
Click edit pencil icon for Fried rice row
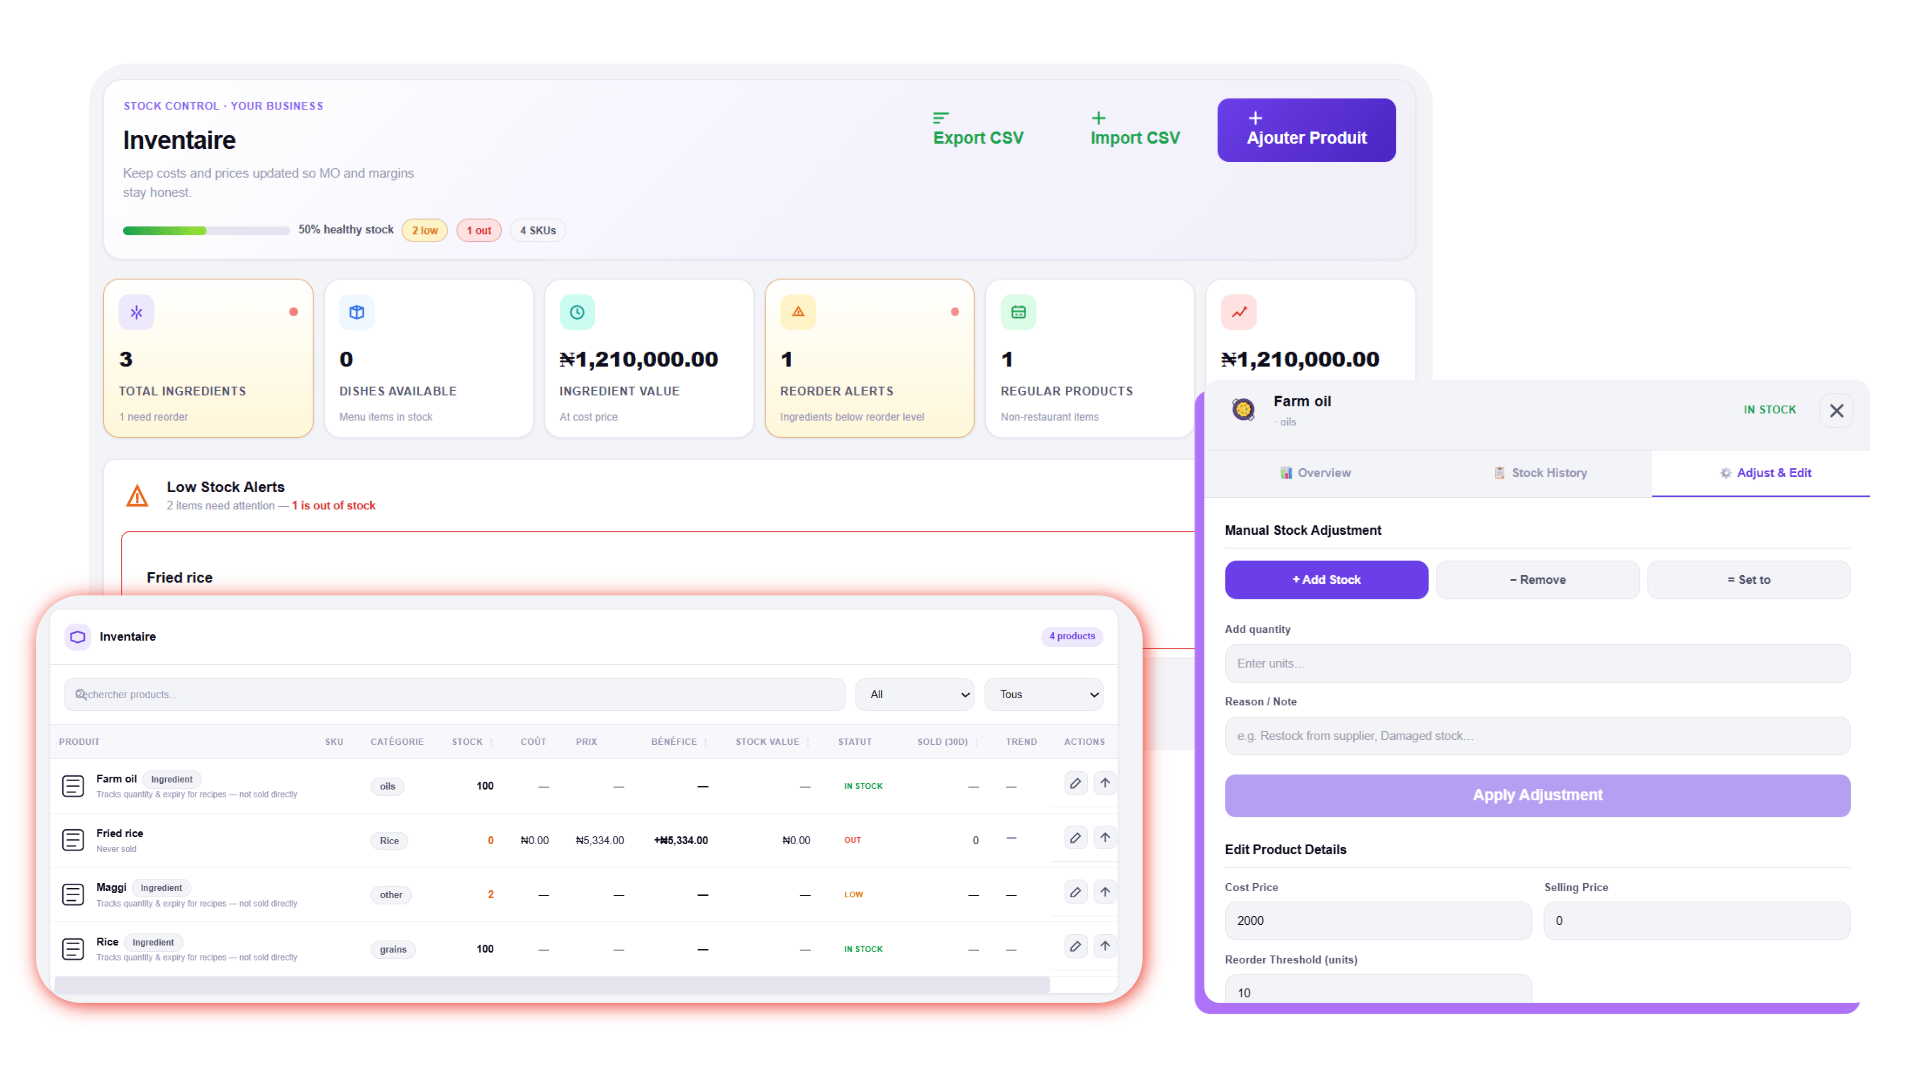click(1075, 838)
